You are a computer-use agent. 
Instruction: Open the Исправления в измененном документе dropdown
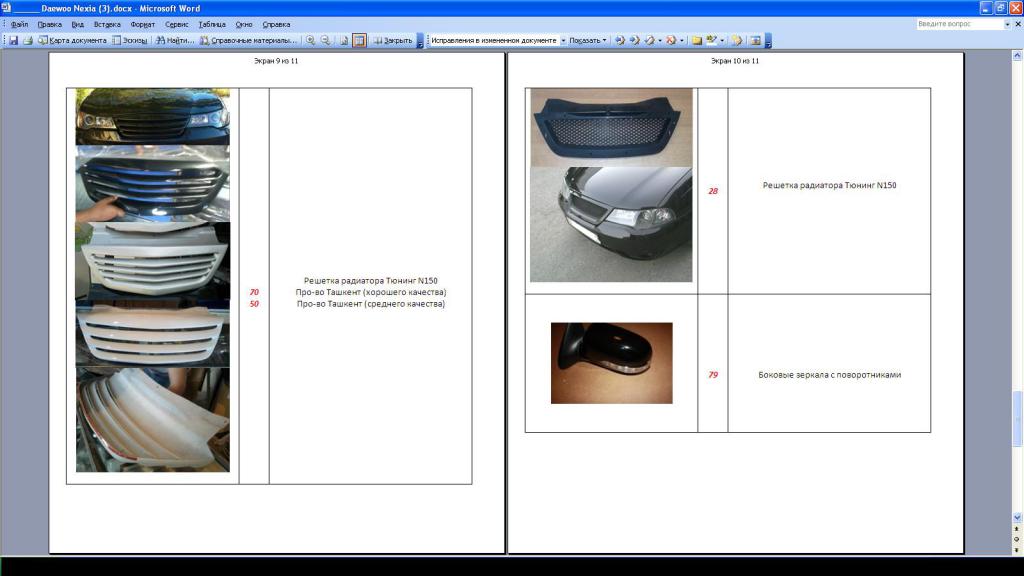pyautogui.click(x=563, y=41)
